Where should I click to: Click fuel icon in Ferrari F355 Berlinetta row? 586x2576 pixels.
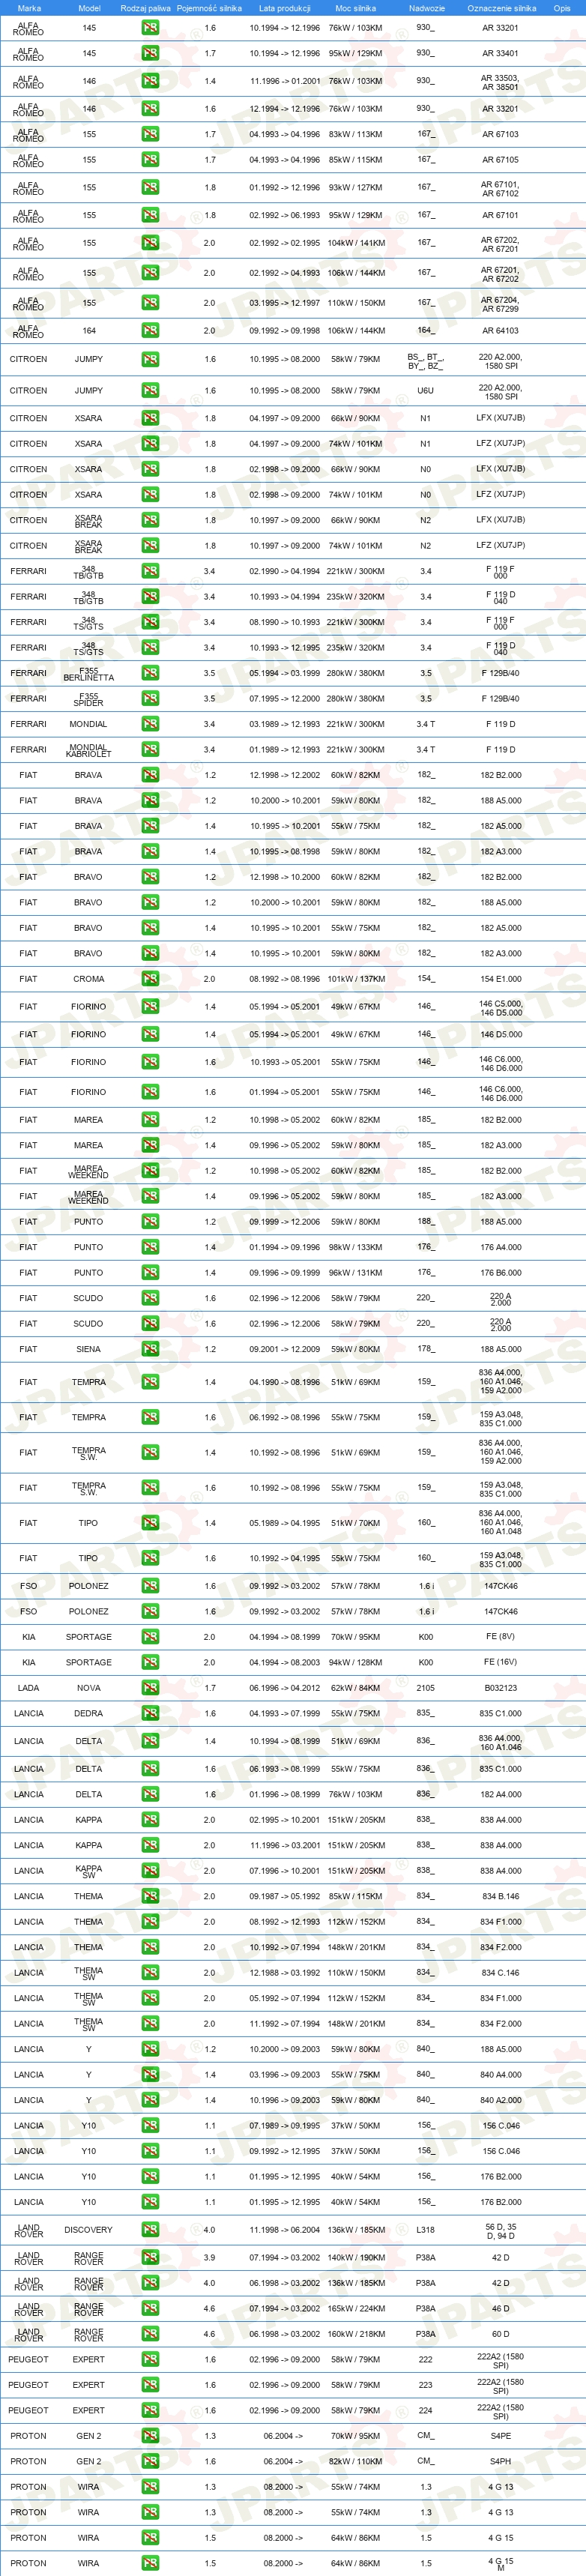point(150,673)
